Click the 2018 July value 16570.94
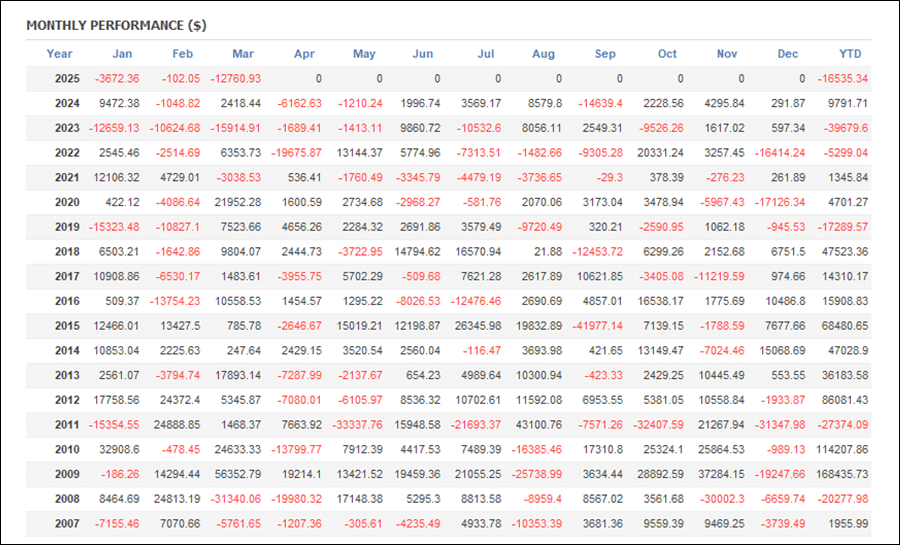Image resolution: width=900 pixels, height=545 pixels. coord(478,252)
